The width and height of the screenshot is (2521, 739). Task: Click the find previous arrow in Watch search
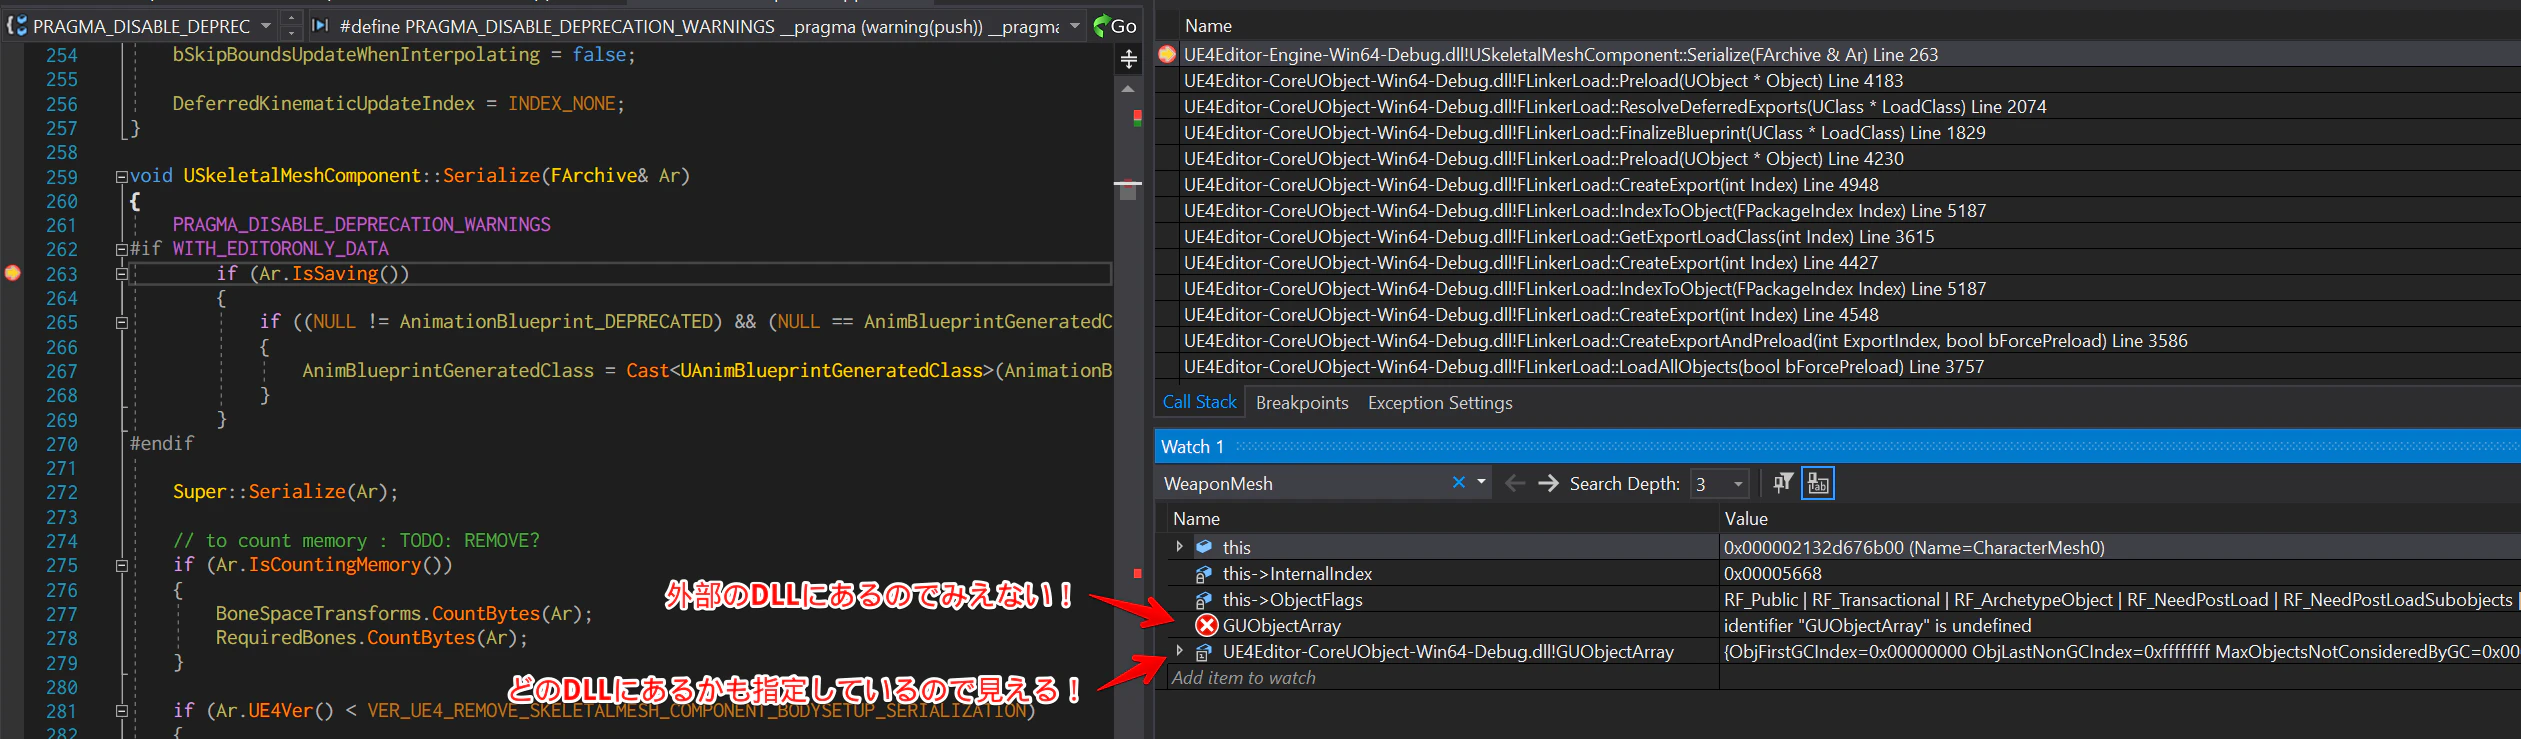click(1515, 484)
